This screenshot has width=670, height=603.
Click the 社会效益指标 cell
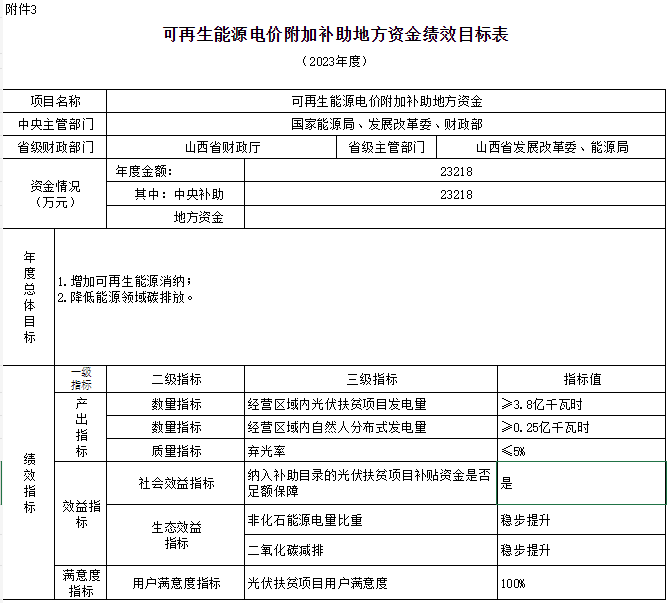point(176,483)
